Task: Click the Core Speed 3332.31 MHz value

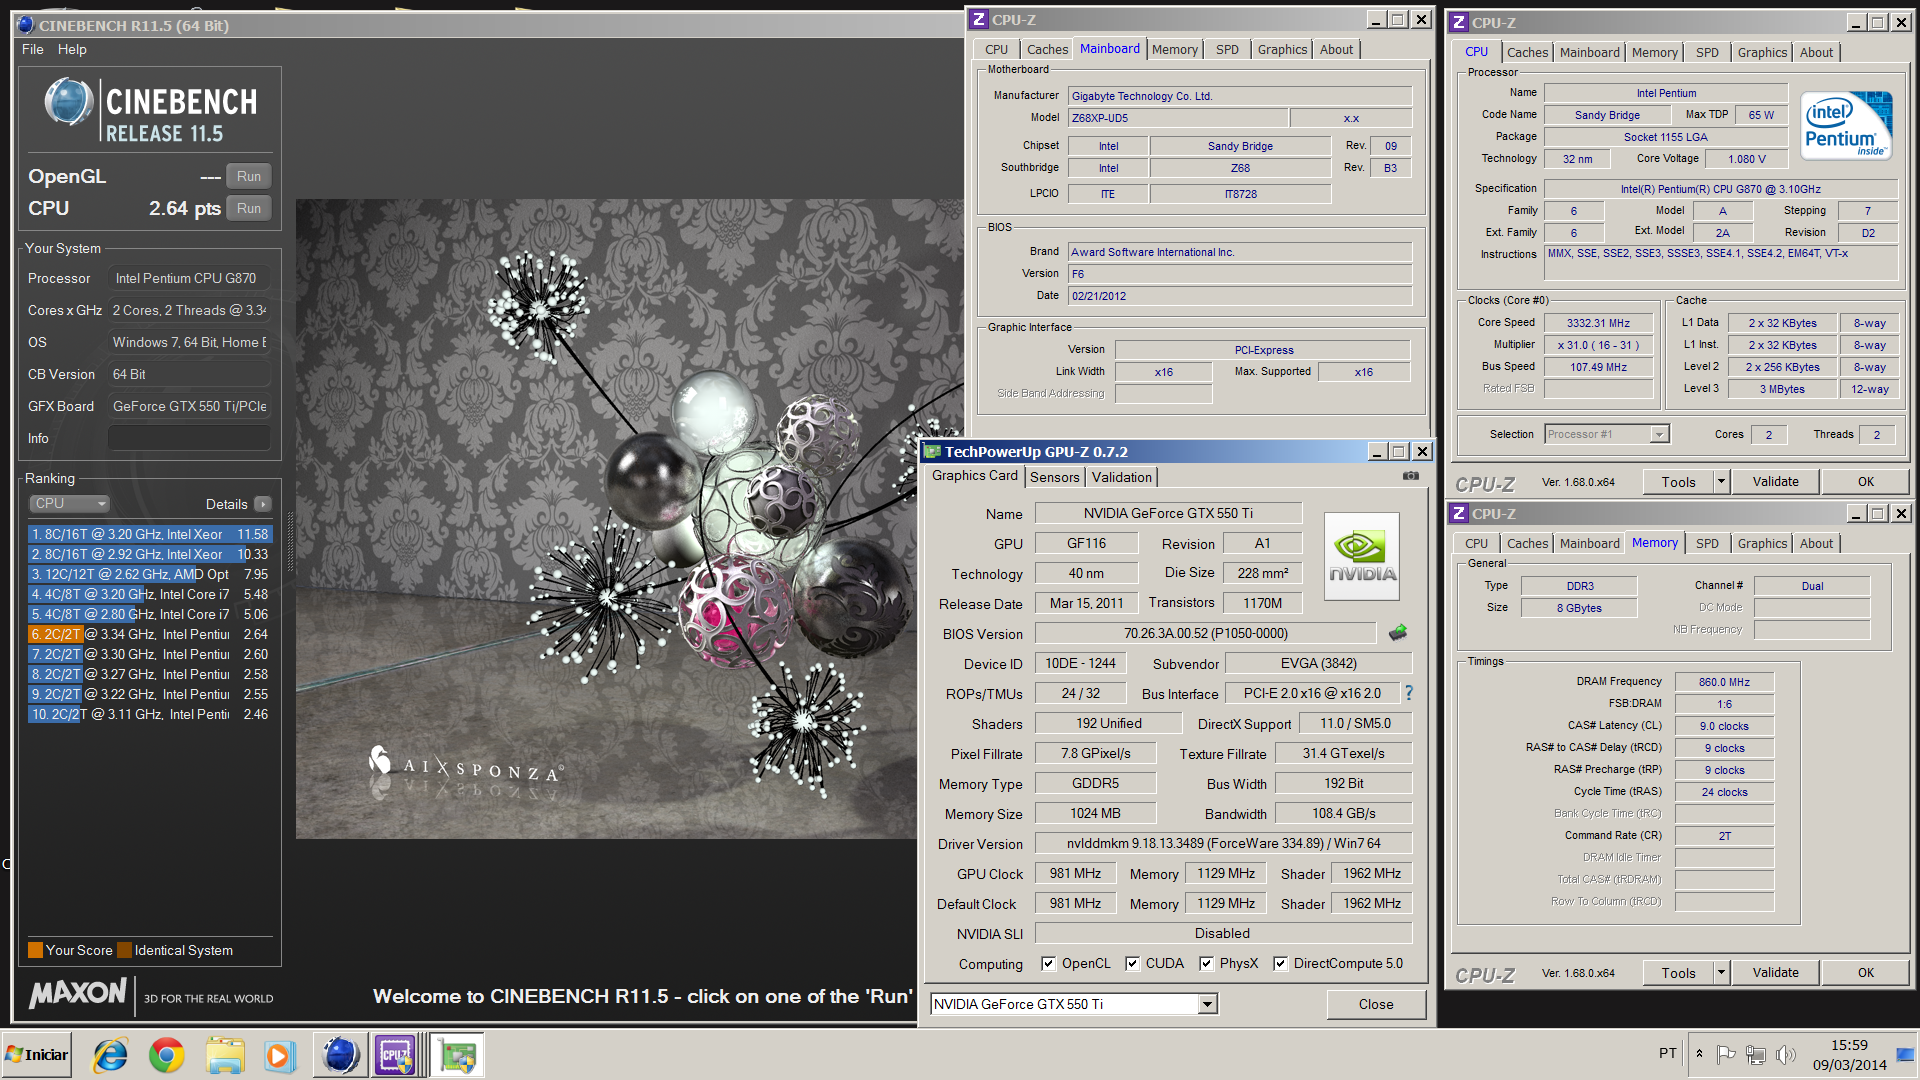Action: [1598, 323]
